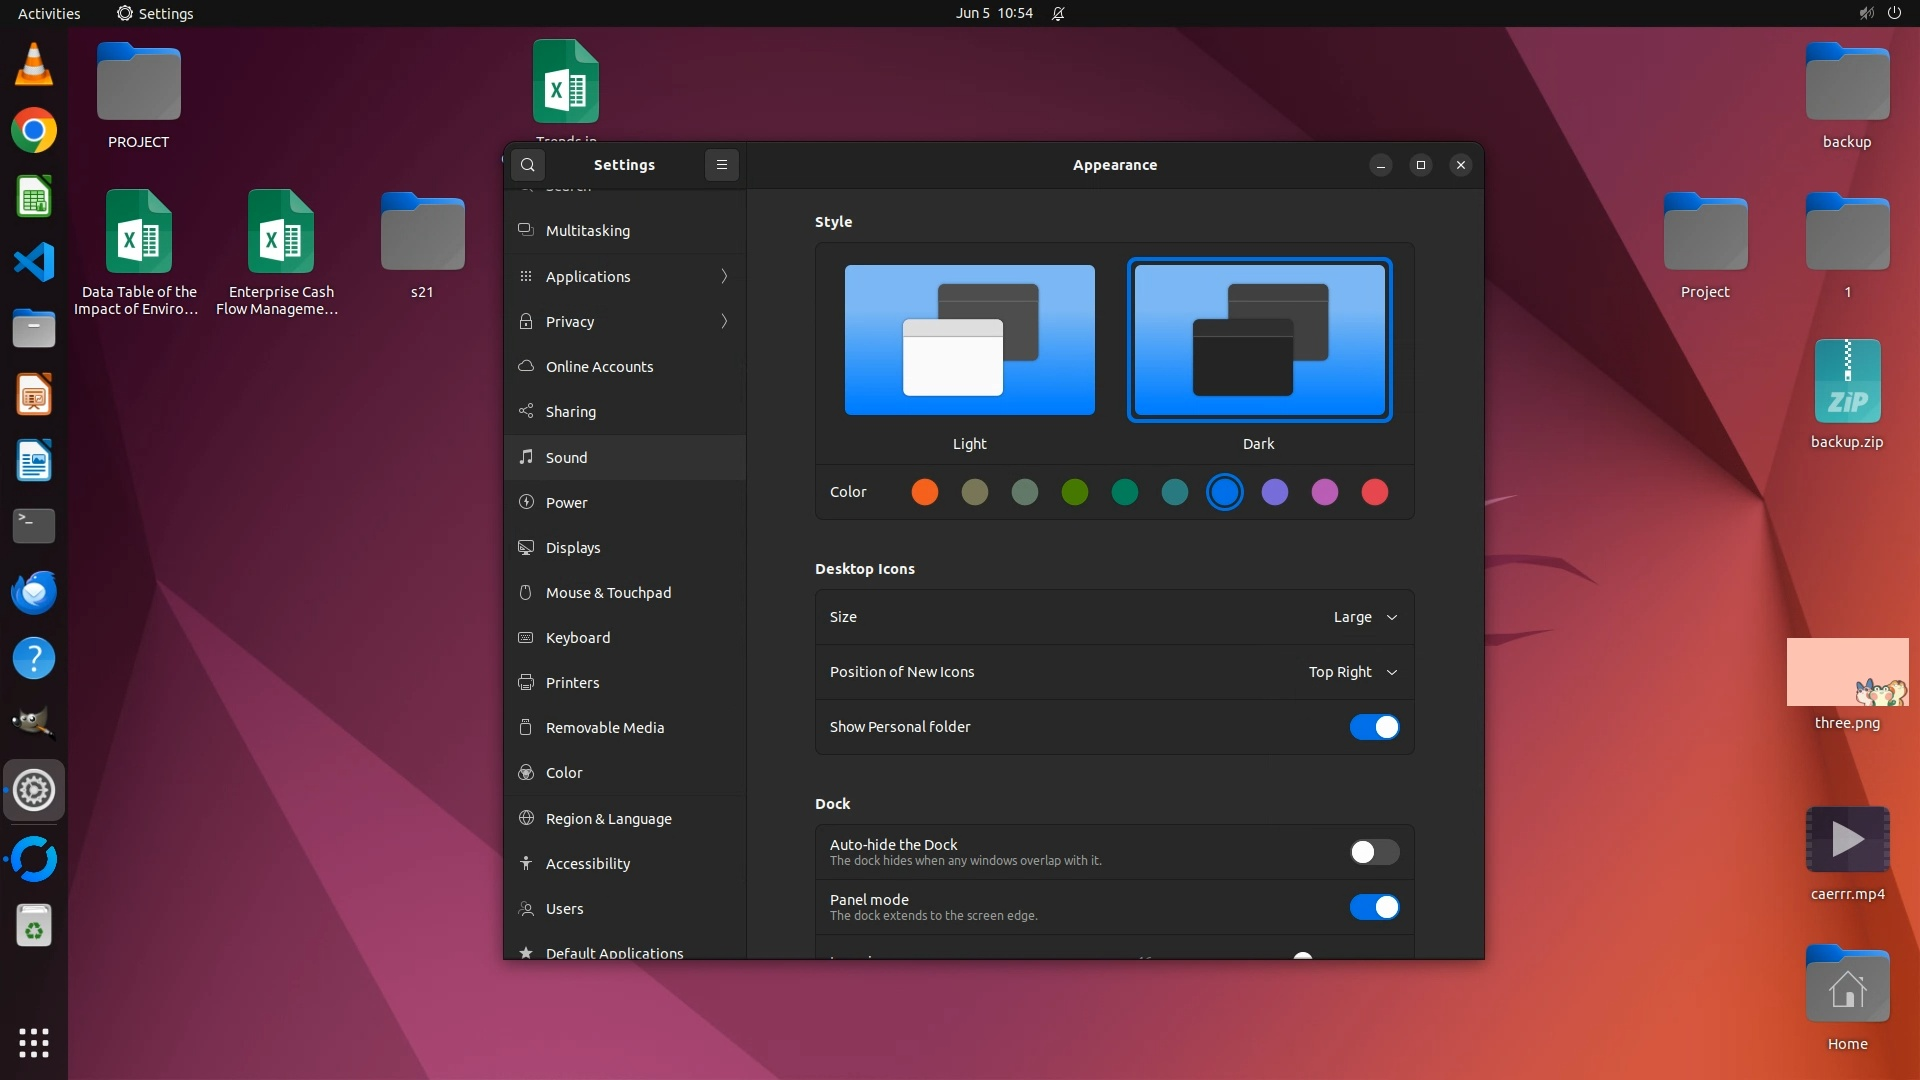Image resolution: width=1920 pixels, height=1080 pixels.
Task: Open Thunderbird mail from the dock
Action: tap(33, 592)
